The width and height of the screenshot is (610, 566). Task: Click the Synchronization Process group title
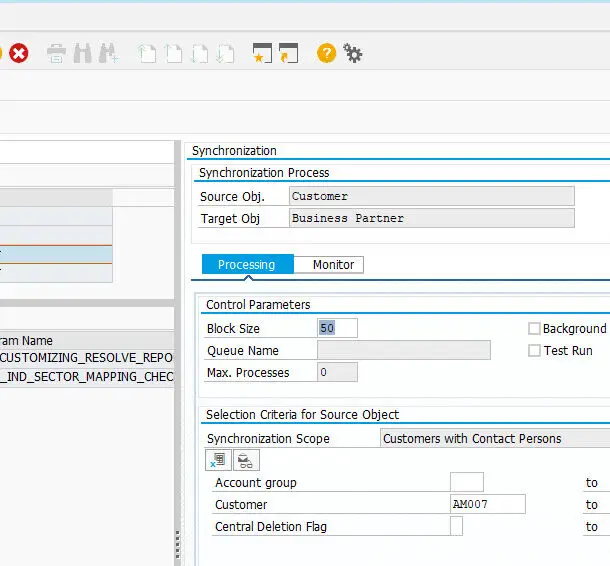264,173
